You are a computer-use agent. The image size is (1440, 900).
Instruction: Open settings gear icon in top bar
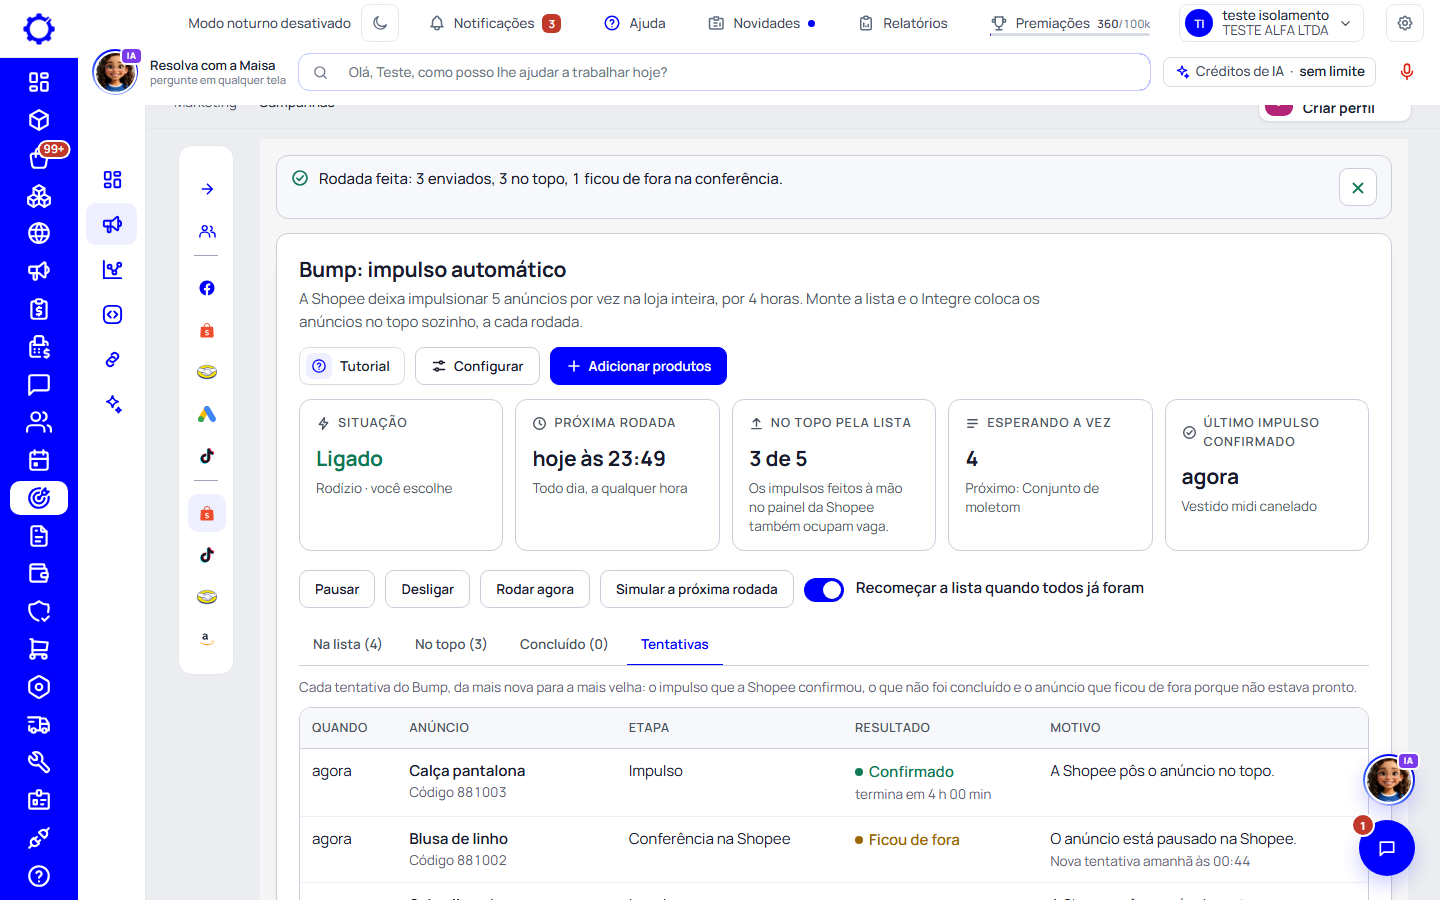pos(1405,23)
